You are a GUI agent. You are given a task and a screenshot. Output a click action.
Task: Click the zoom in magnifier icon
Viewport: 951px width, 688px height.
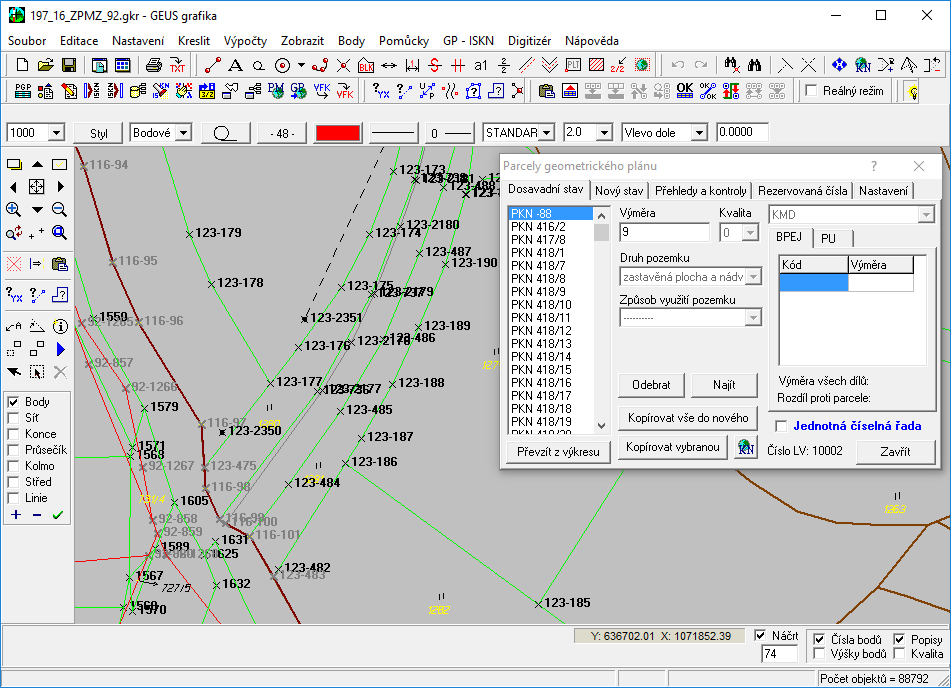pyautogui.click(x=14, y=209)
